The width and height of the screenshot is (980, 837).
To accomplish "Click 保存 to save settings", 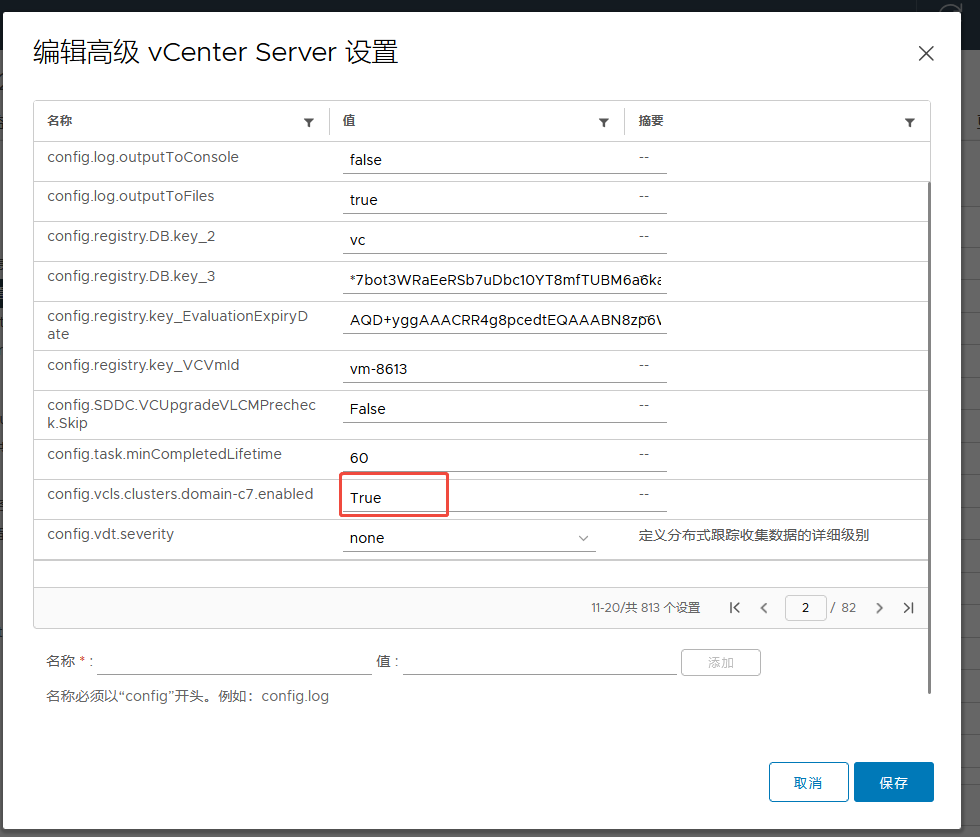I will tap(894, 782).
